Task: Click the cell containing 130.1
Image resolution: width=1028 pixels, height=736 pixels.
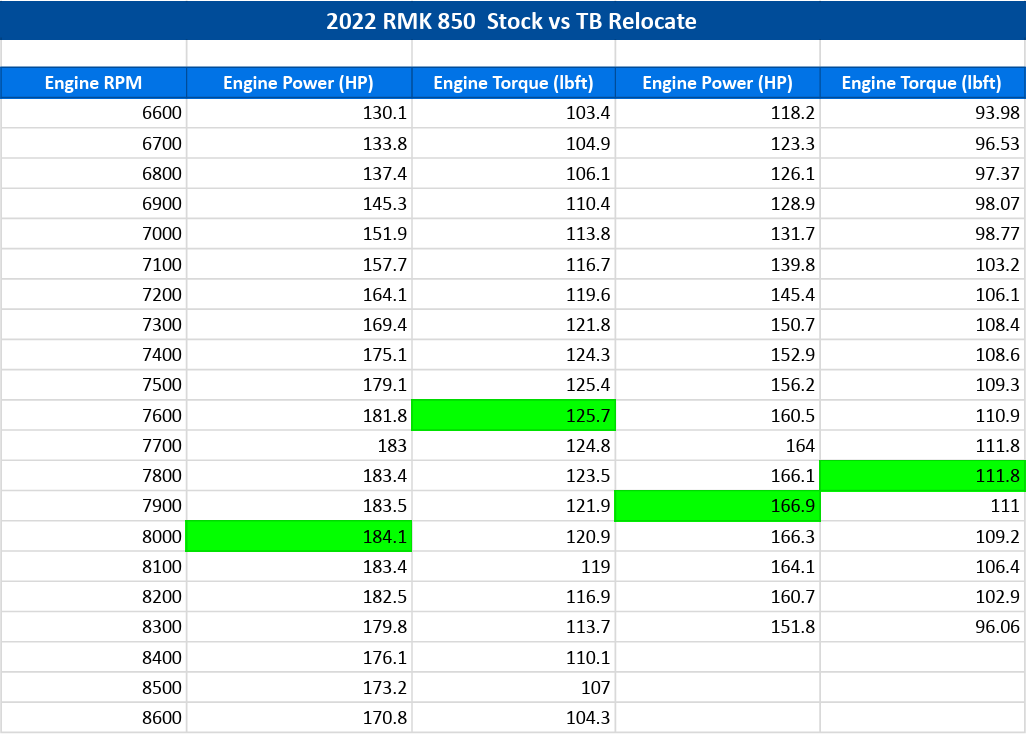Action: [x=299, y=114]
